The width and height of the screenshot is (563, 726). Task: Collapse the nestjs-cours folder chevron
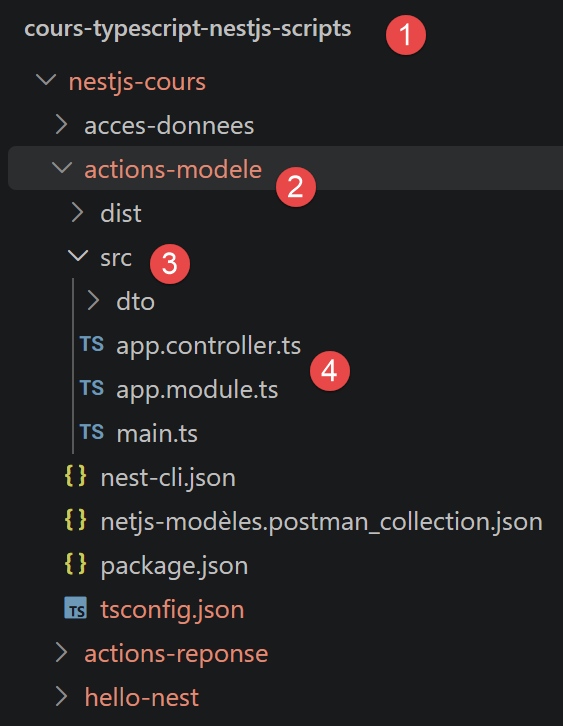(46, 80)
